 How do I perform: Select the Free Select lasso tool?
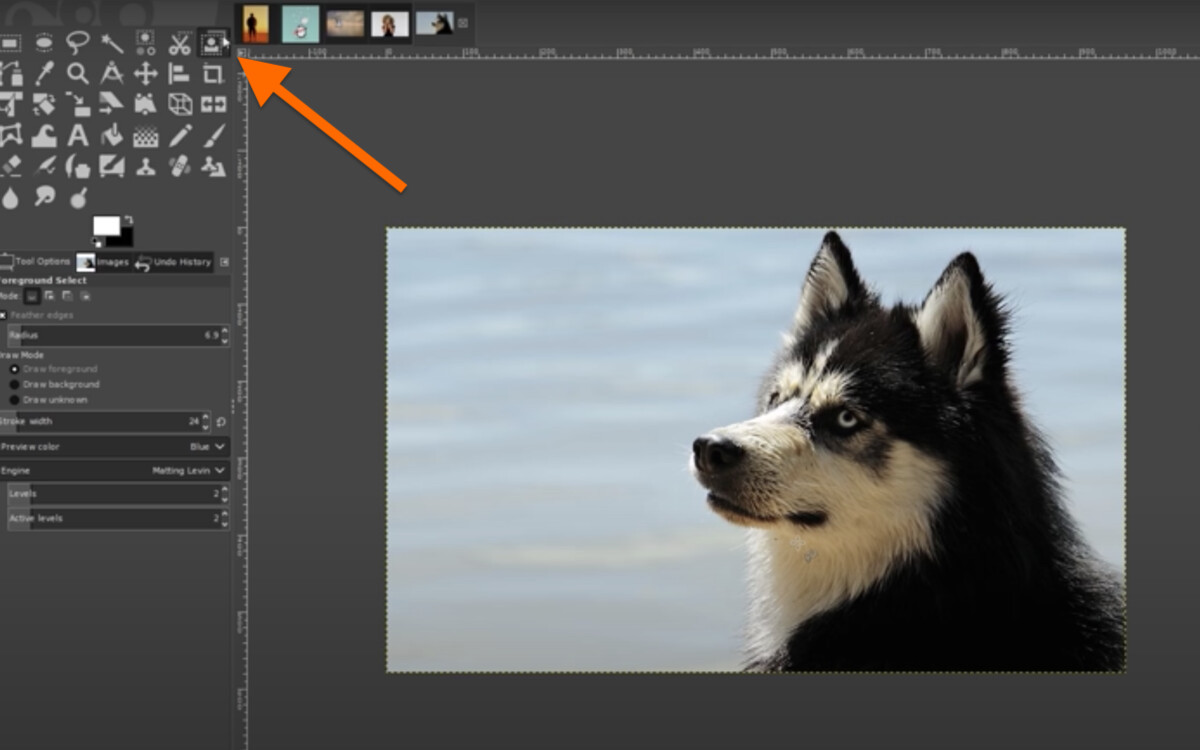(x=77, y=43)
